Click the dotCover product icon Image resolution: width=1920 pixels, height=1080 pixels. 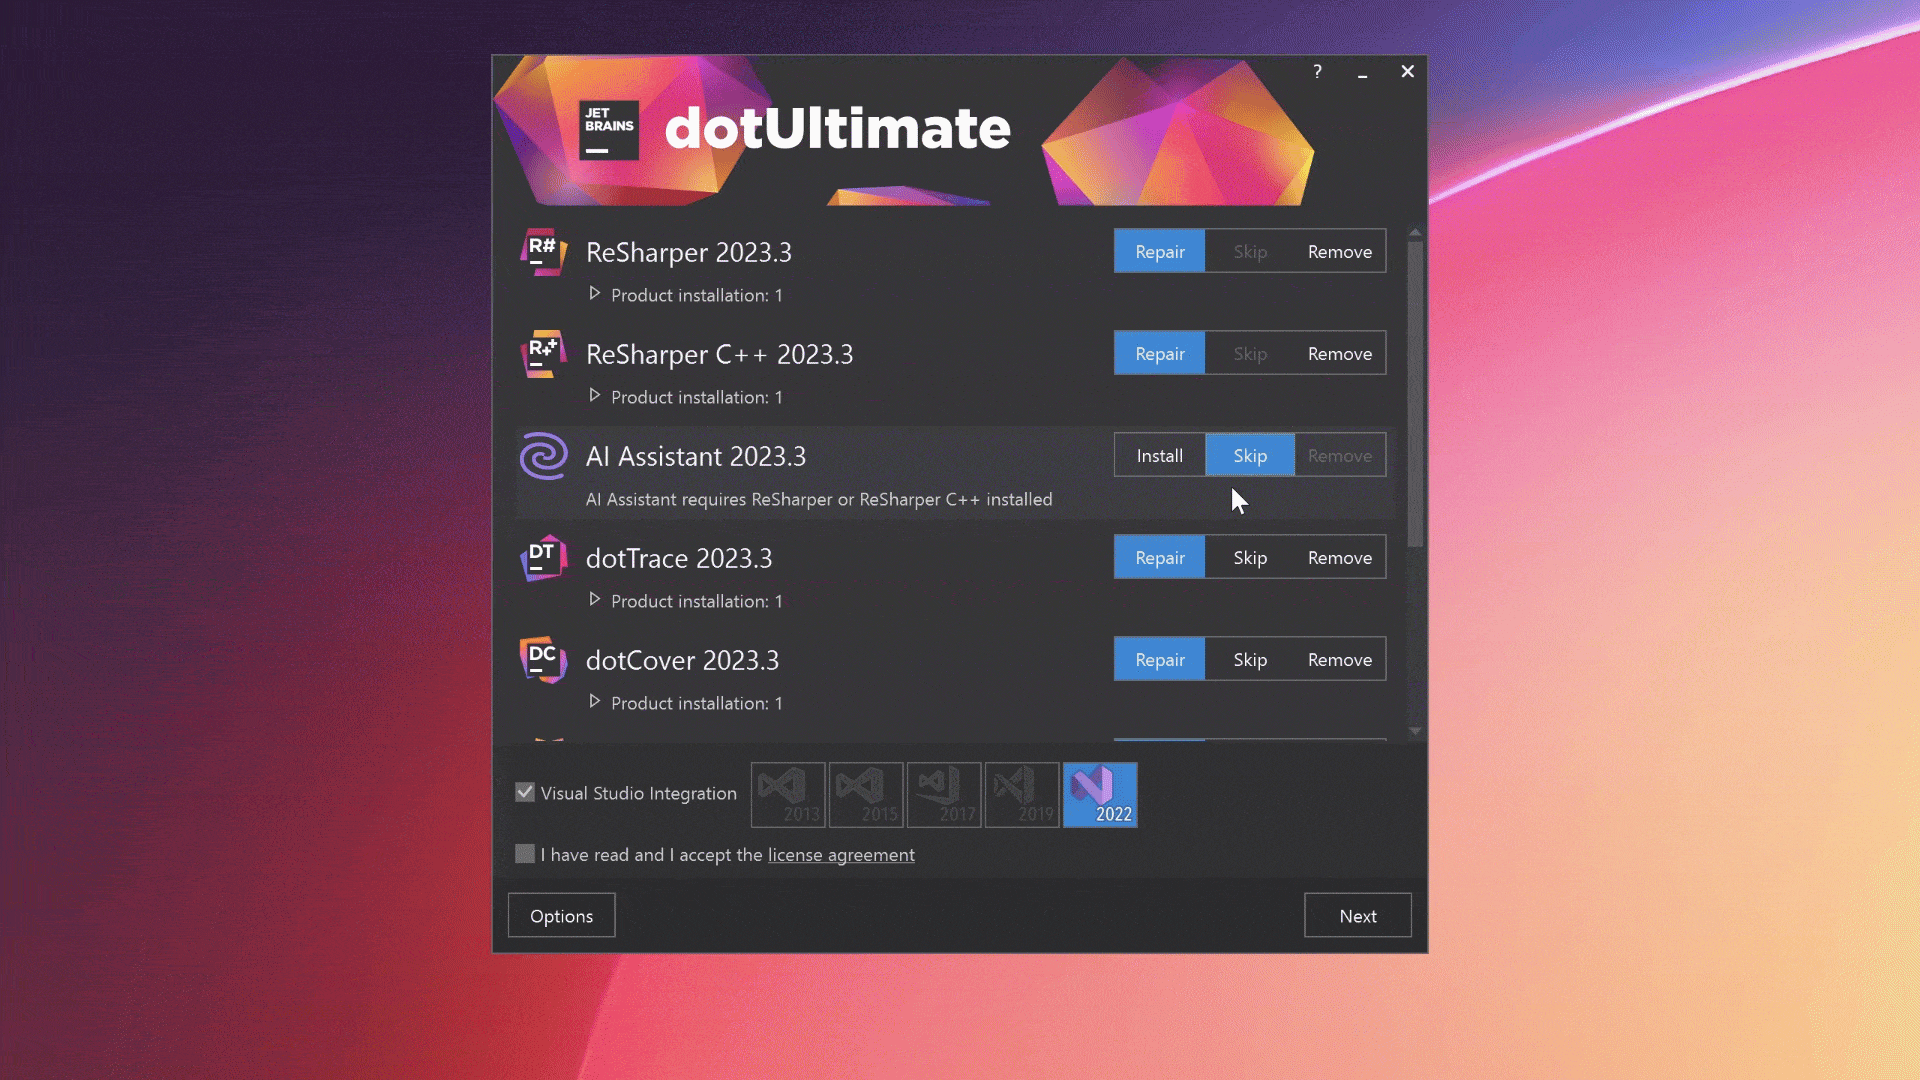(x=543, y=660)
